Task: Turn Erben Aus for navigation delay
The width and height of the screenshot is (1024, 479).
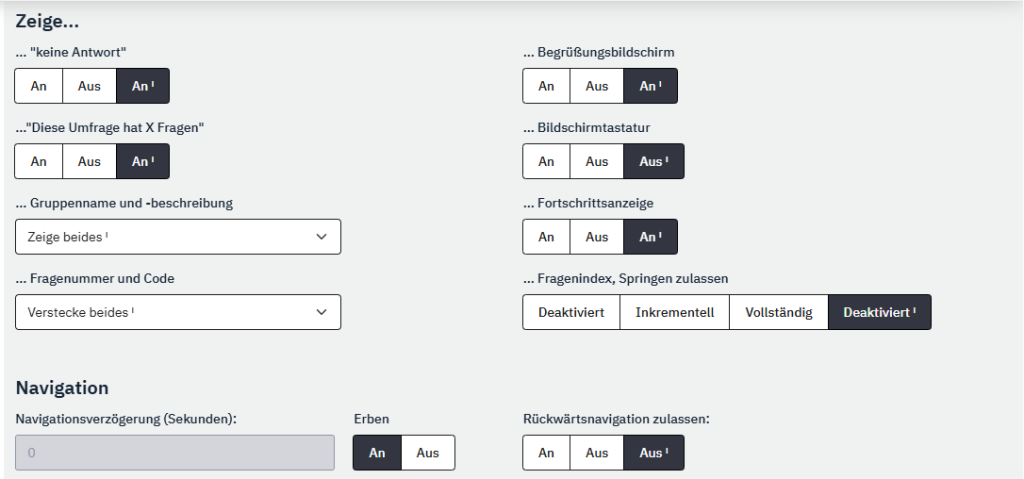Action: 428,453
